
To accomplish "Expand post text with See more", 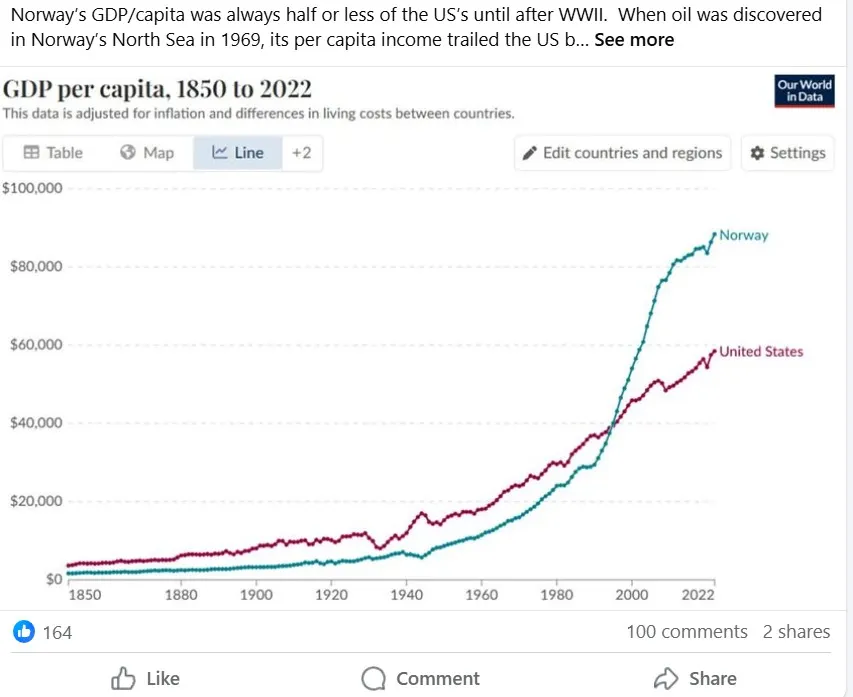I will (x=634, y=40).
